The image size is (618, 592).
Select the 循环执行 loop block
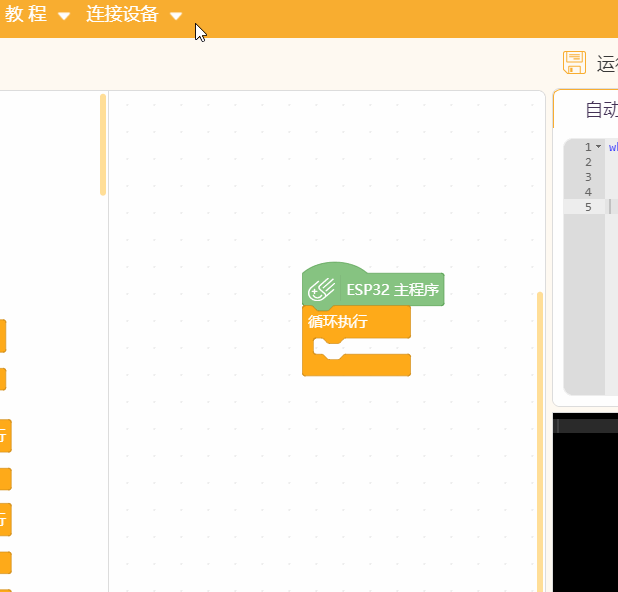338,322
